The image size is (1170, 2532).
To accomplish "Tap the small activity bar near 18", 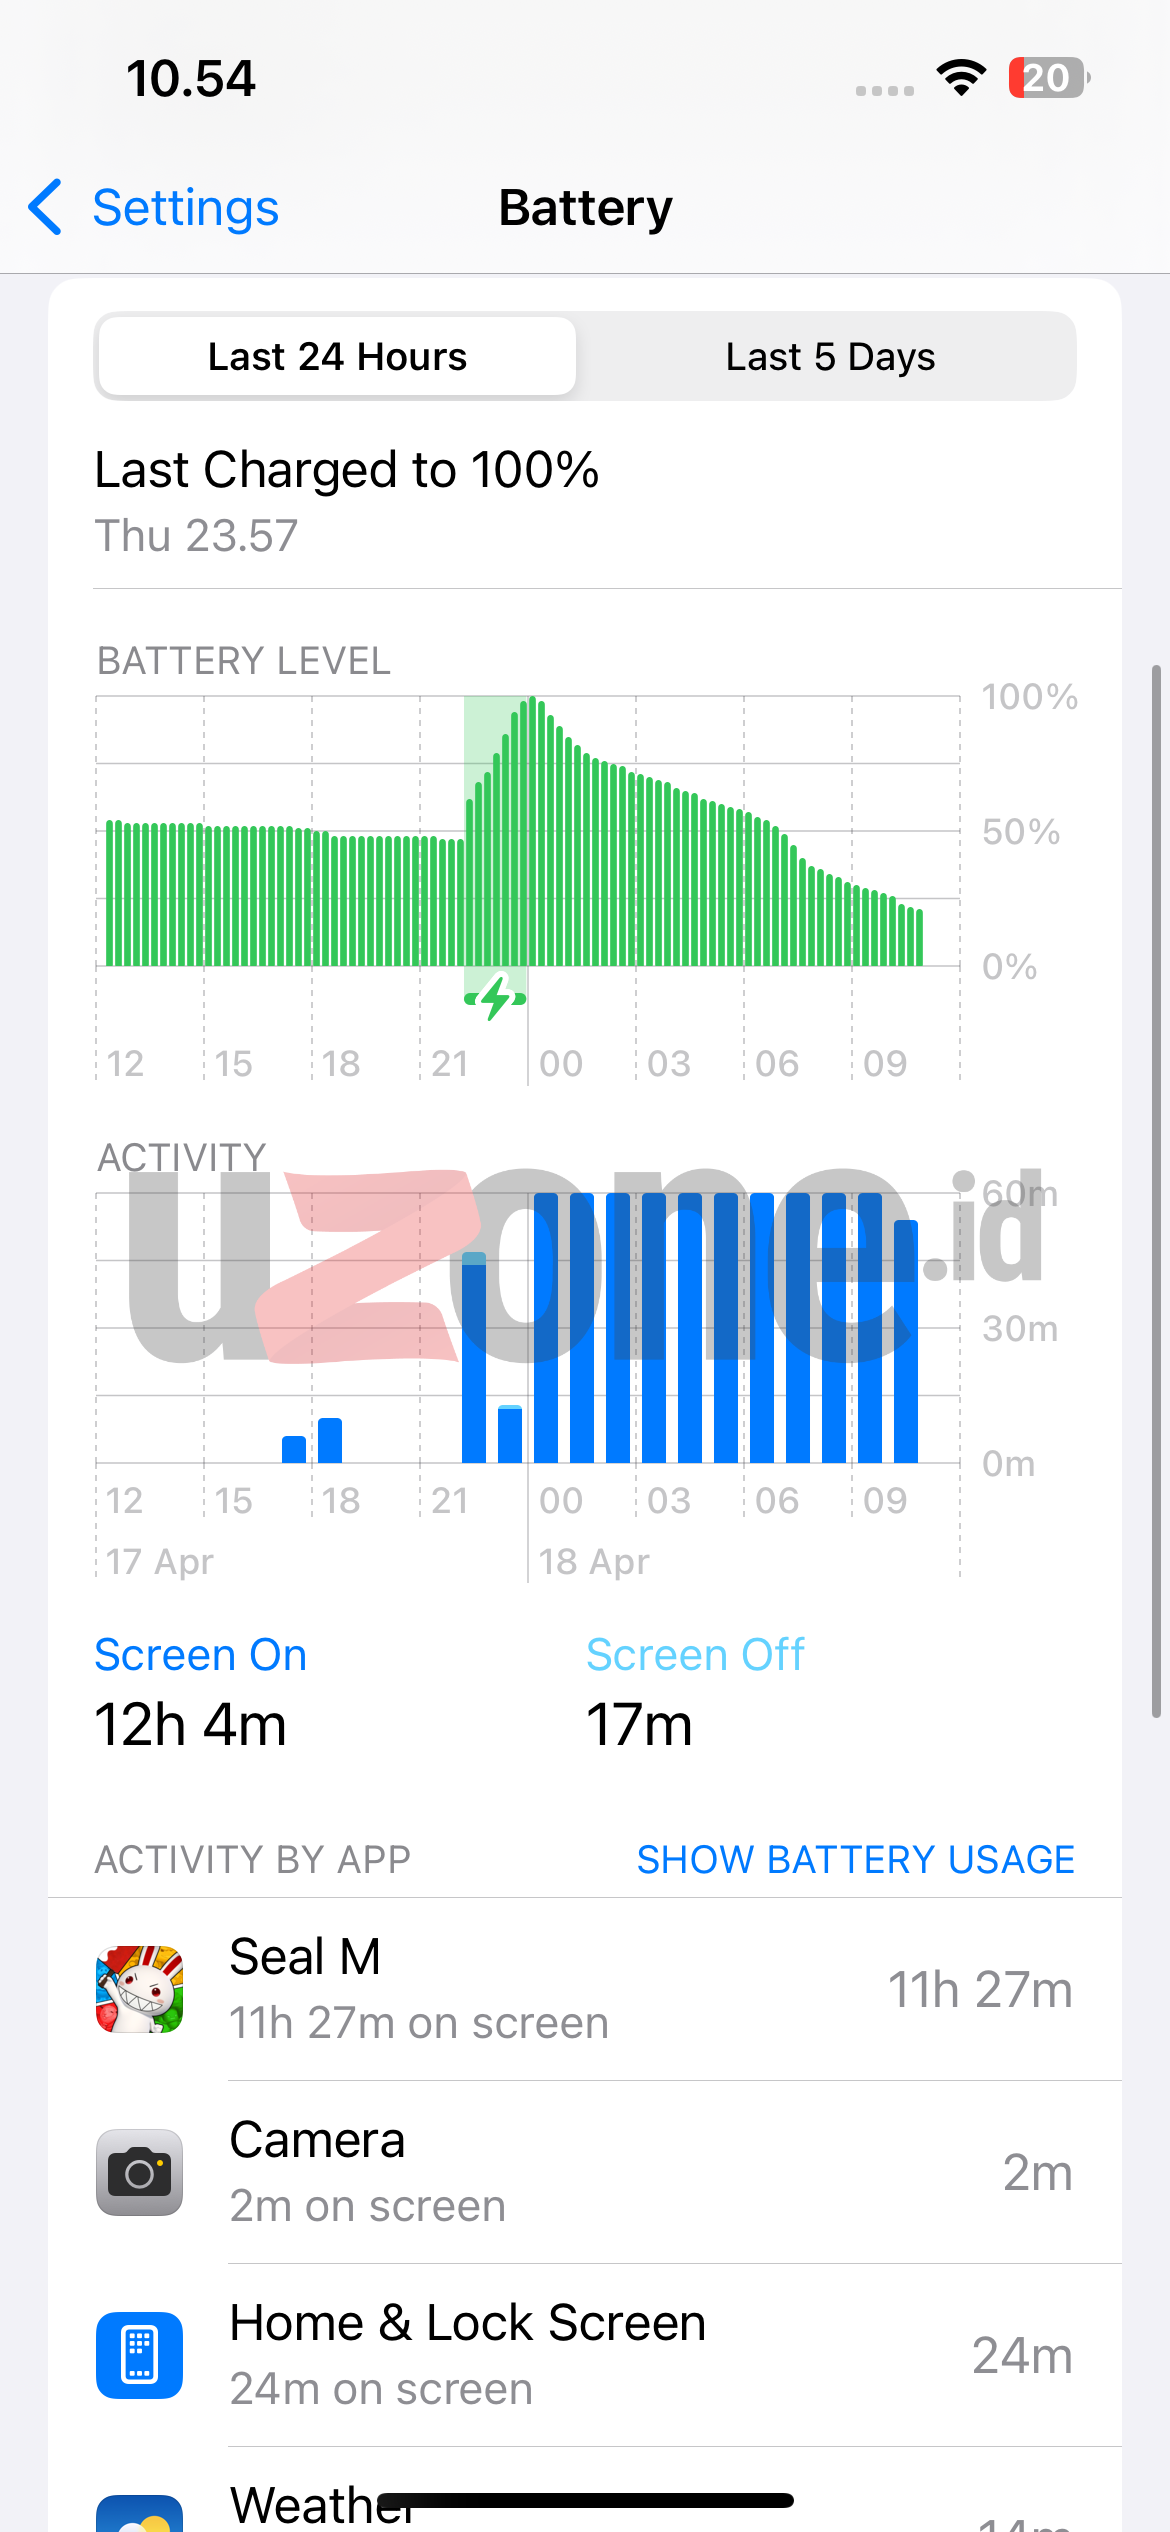I will pyautogui.click(x=330, y=1441).
